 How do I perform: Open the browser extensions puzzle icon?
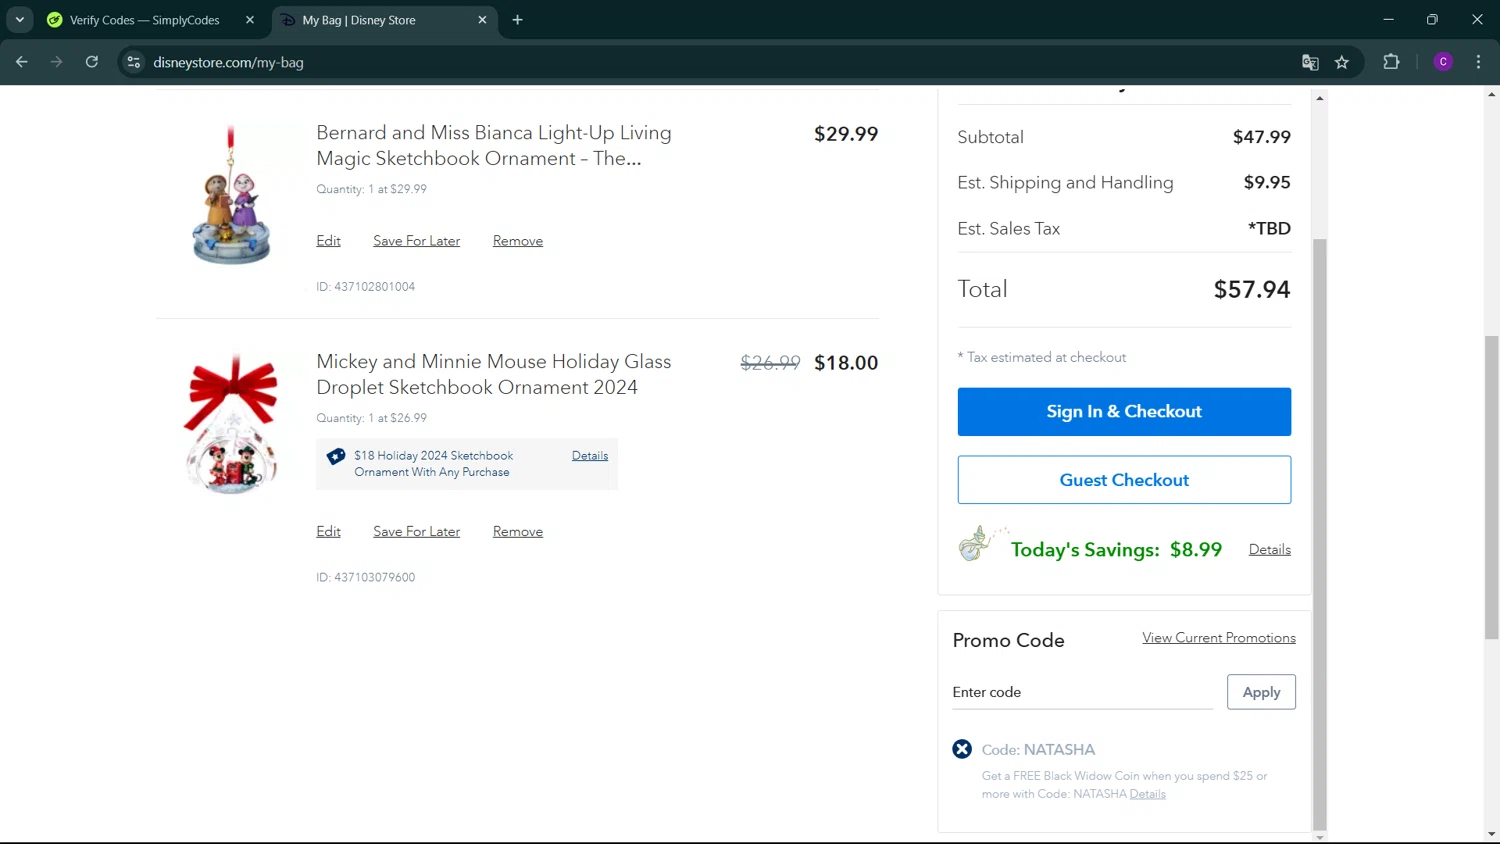point(1391,62)
